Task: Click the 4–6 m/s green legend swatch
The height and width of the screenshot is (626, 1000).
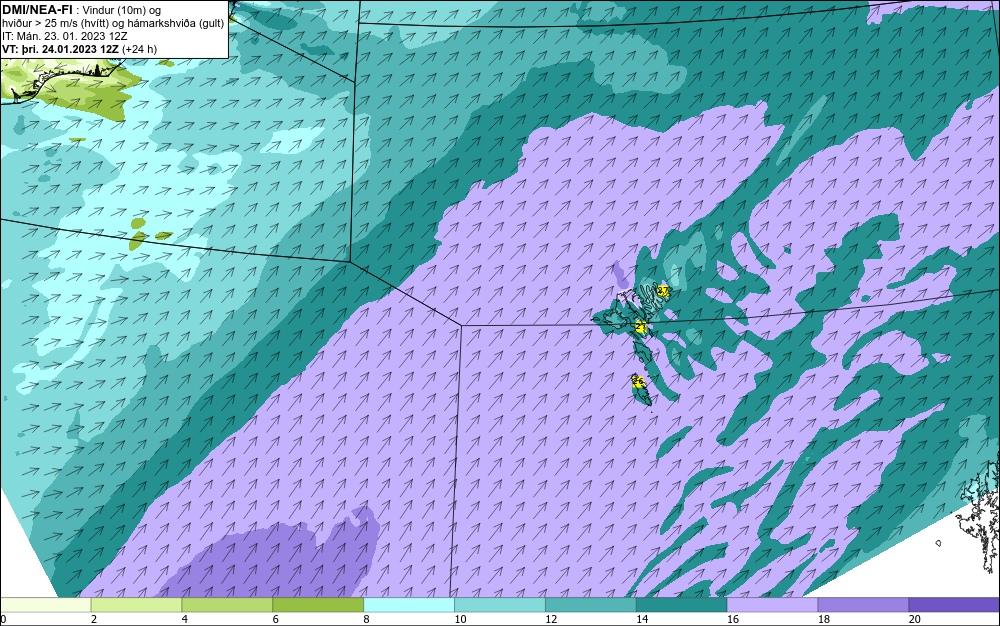Action: pyautogui.click(x=227, y=605)
